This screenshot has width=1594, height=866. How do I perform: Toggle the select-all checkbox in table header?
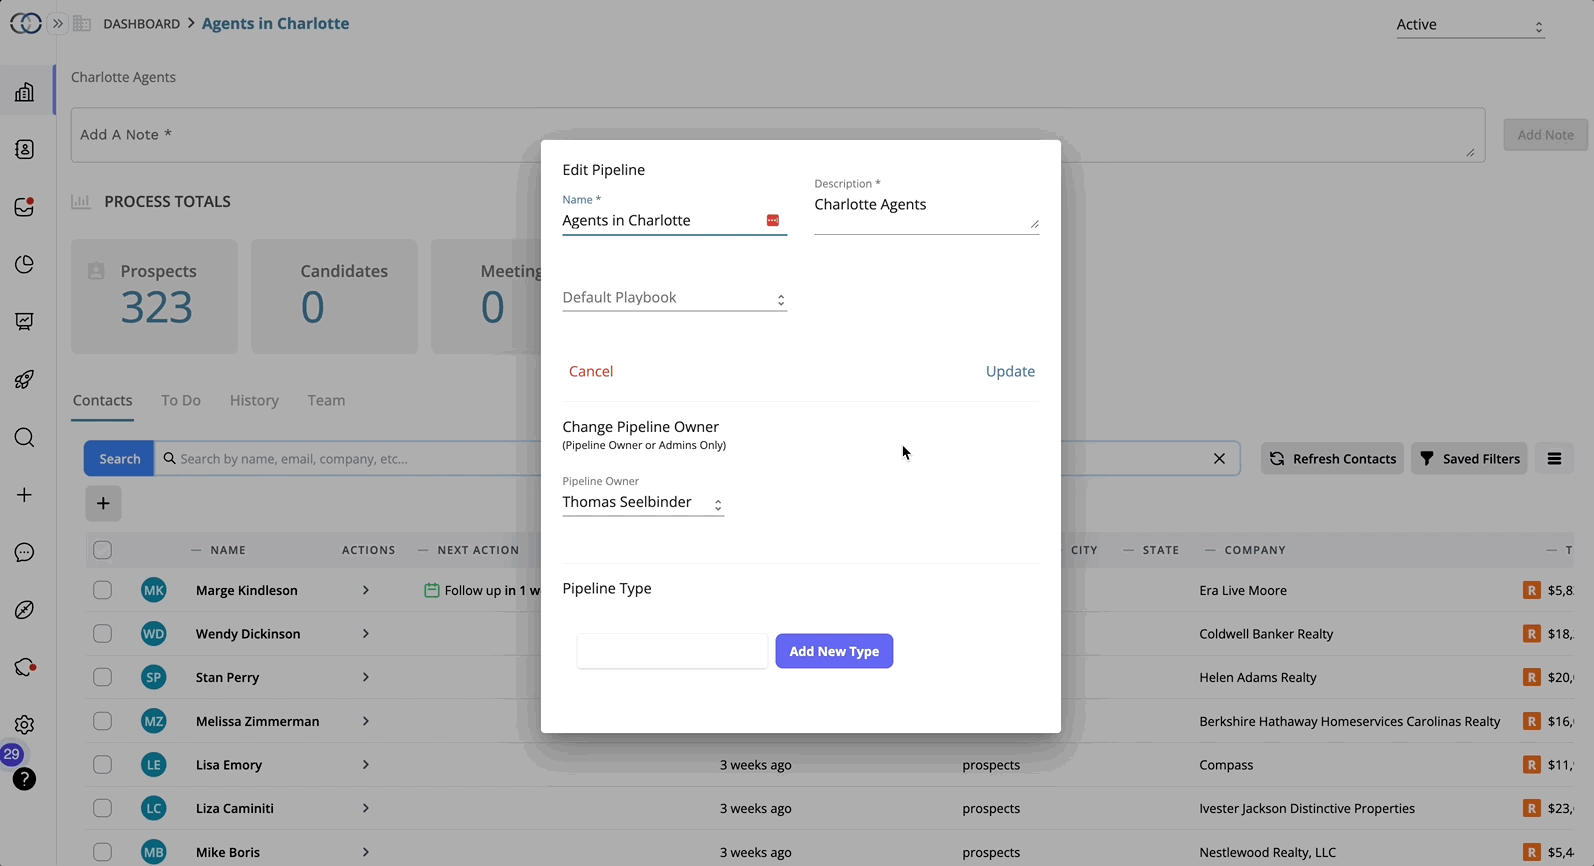pyautogui.click(x=102, y=550)
